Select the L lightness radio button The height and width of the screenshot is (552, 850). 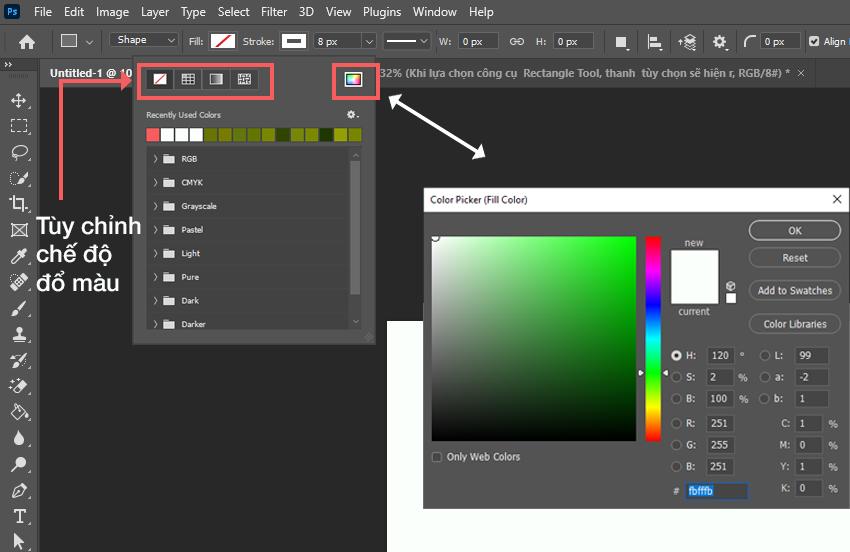(765, 356)
